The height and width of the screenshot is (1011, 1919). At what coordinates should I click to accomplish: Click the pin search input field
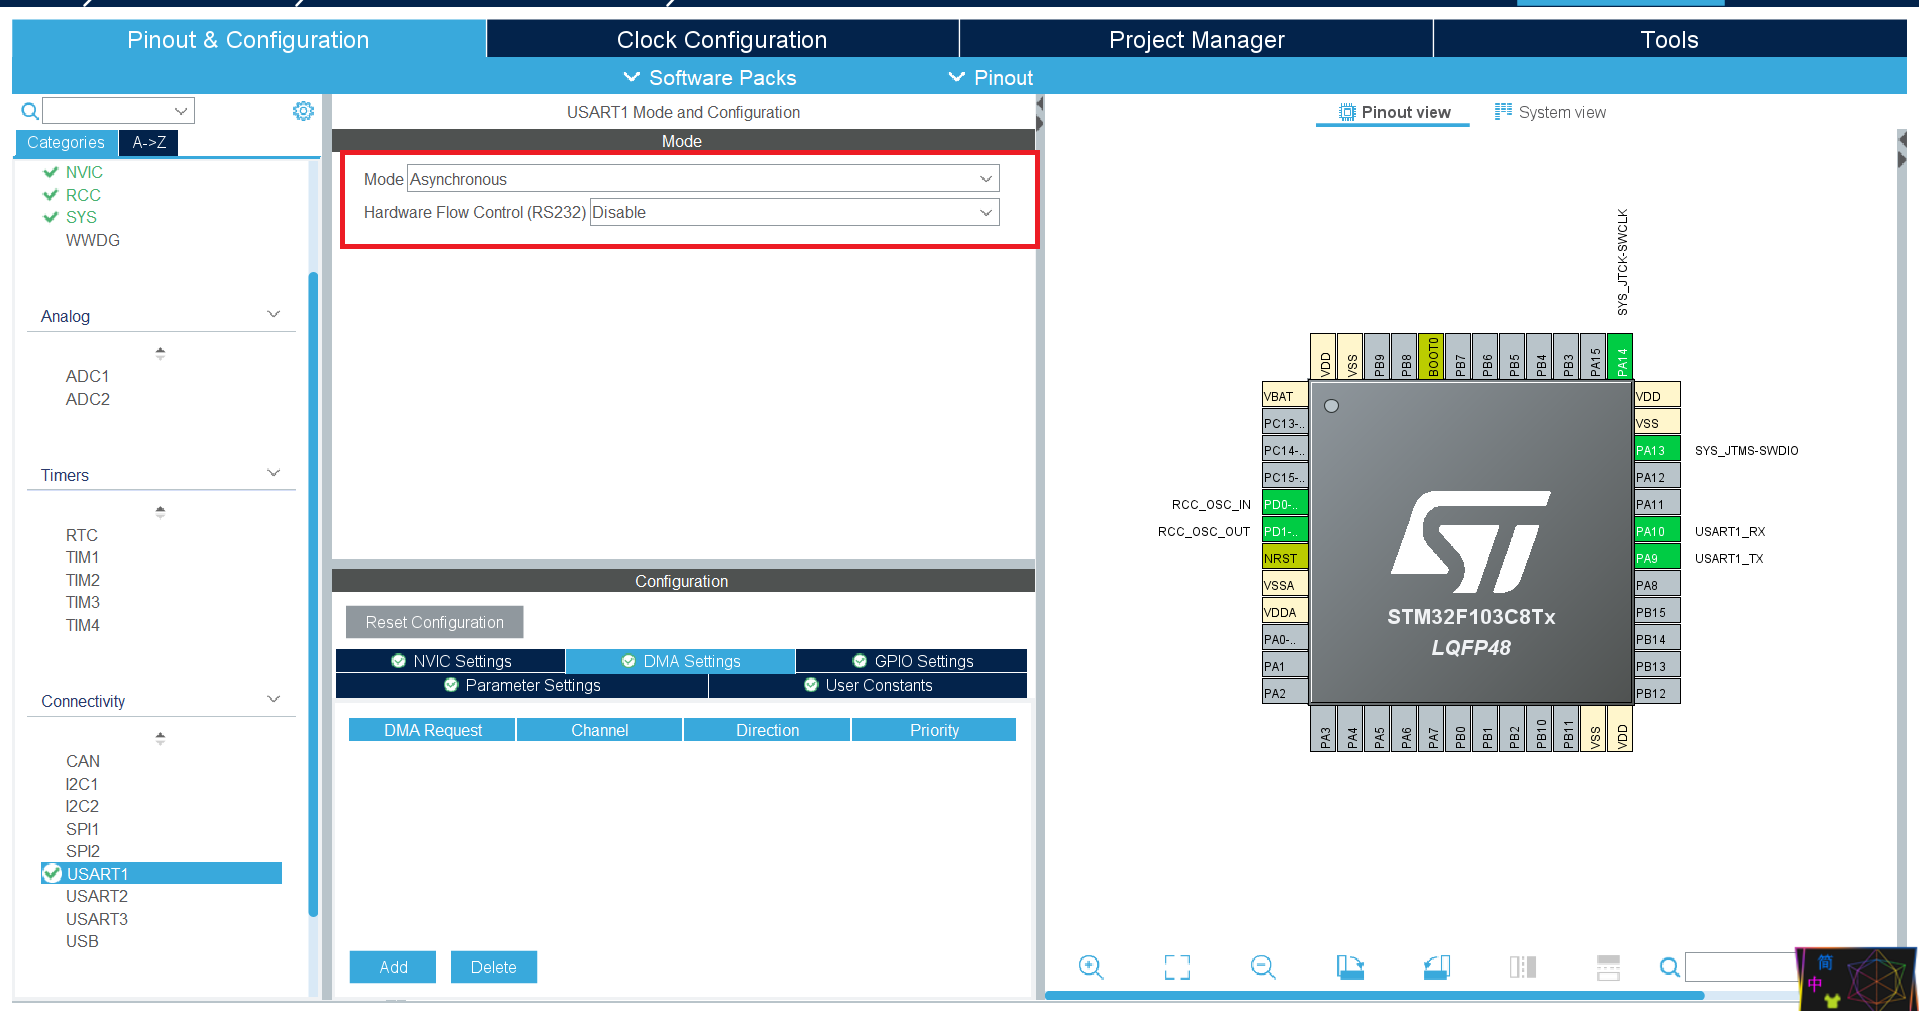click(x=1741, y=967)
